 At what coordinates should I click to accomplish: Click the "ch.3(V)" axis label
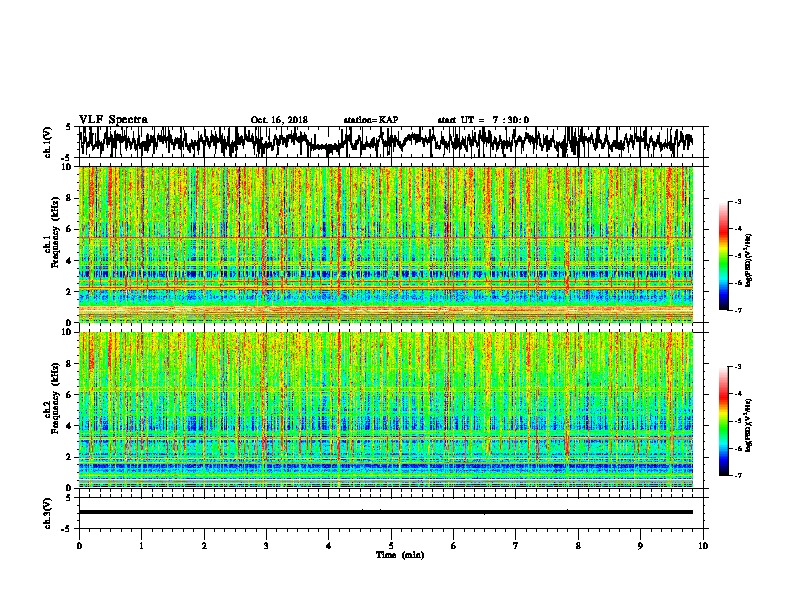(48, 513)
